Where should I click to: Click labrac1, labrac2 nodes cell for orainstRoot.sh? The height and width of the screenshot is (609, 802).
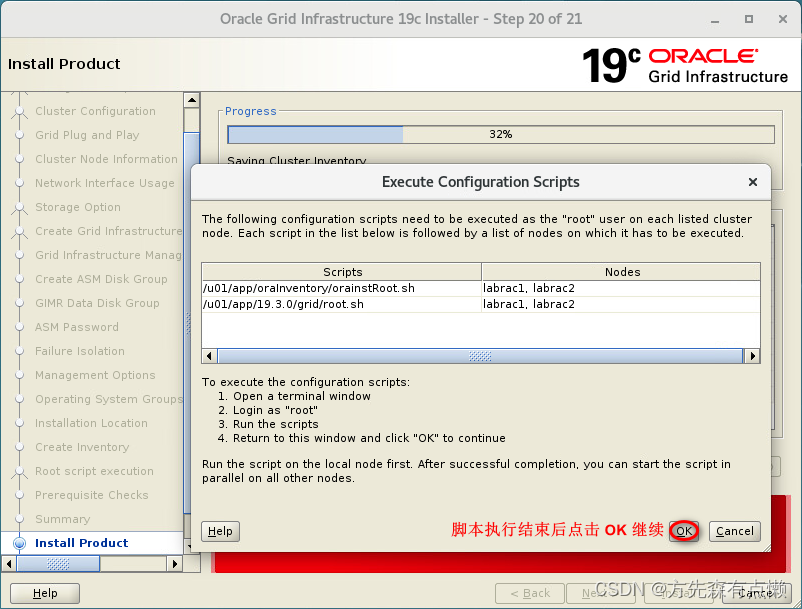[x=620, y=288]
